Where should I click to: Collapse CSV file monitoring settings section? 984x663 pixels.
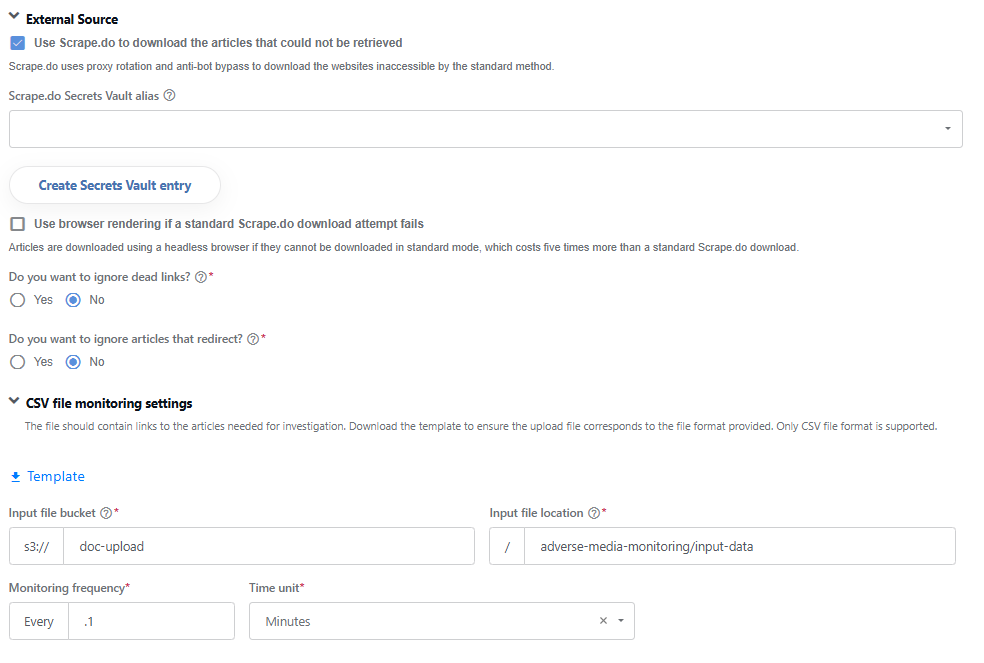pyautogui.click(x=14, y=401)
